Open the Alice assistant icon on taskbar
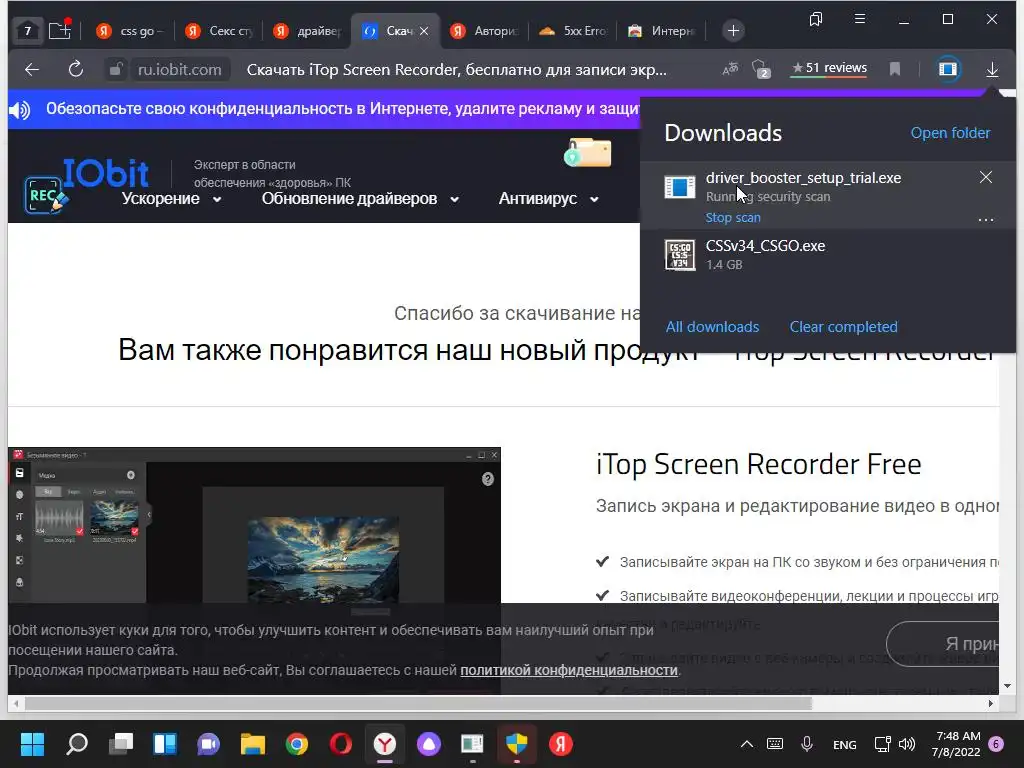 (429, 744)
